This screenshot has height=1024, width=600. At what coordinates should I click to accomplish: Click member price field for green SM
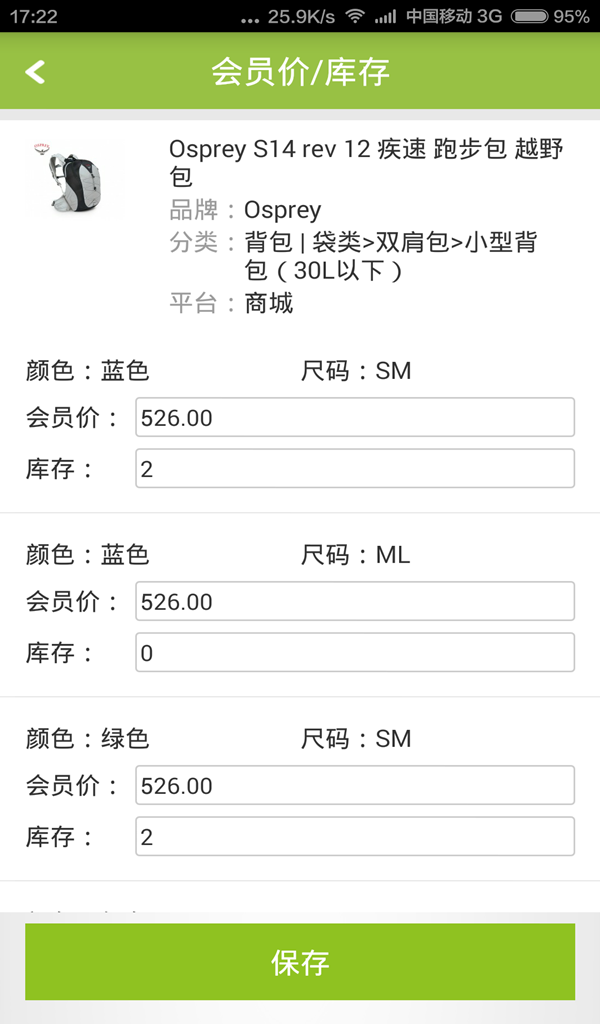(x=355, y=786)
